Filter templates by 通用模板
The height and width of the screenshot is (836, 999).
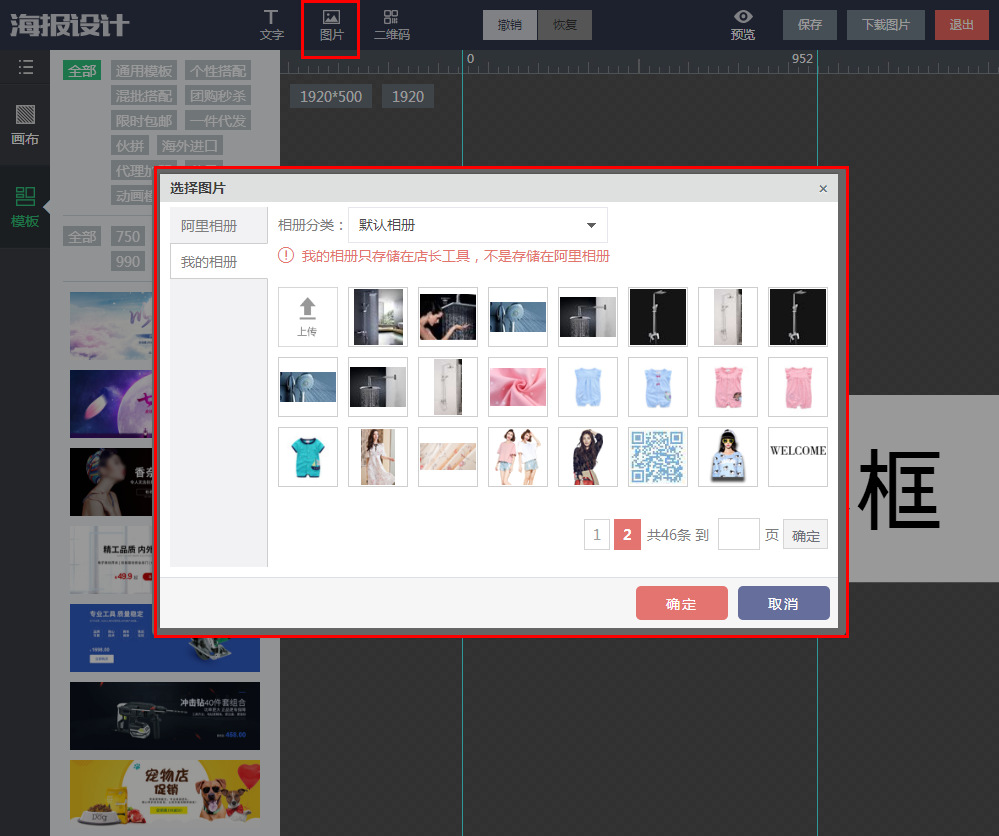point(143,70)
